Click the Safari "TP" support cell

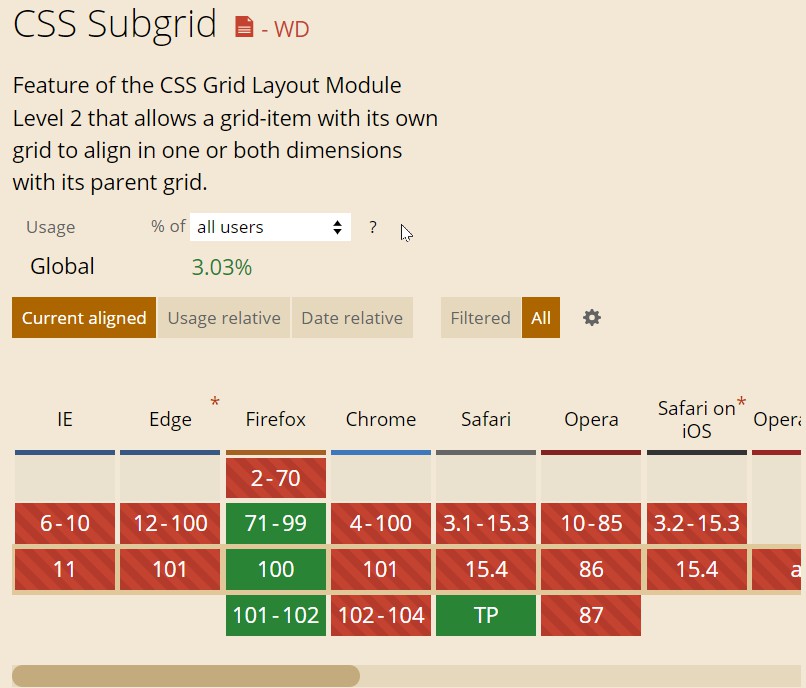click(x=485, y=616)
